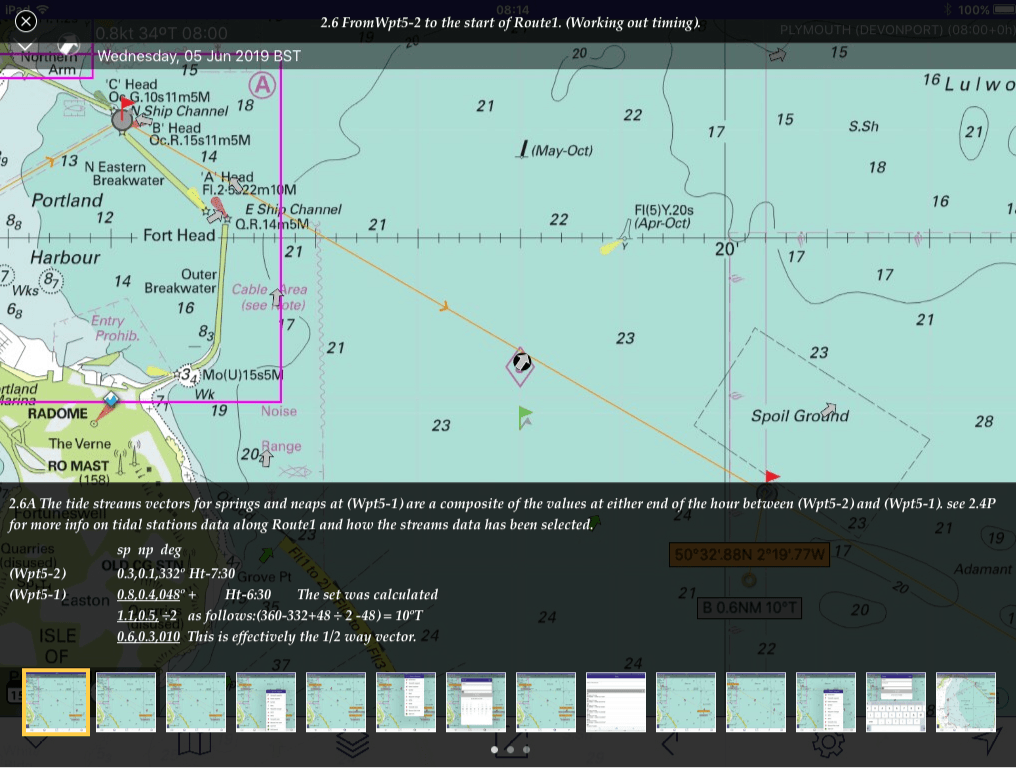Collapse the top-left down chevron
The height and width of the screenshot is (768, 1016).
pyautogui.click(x=26, y=47)
